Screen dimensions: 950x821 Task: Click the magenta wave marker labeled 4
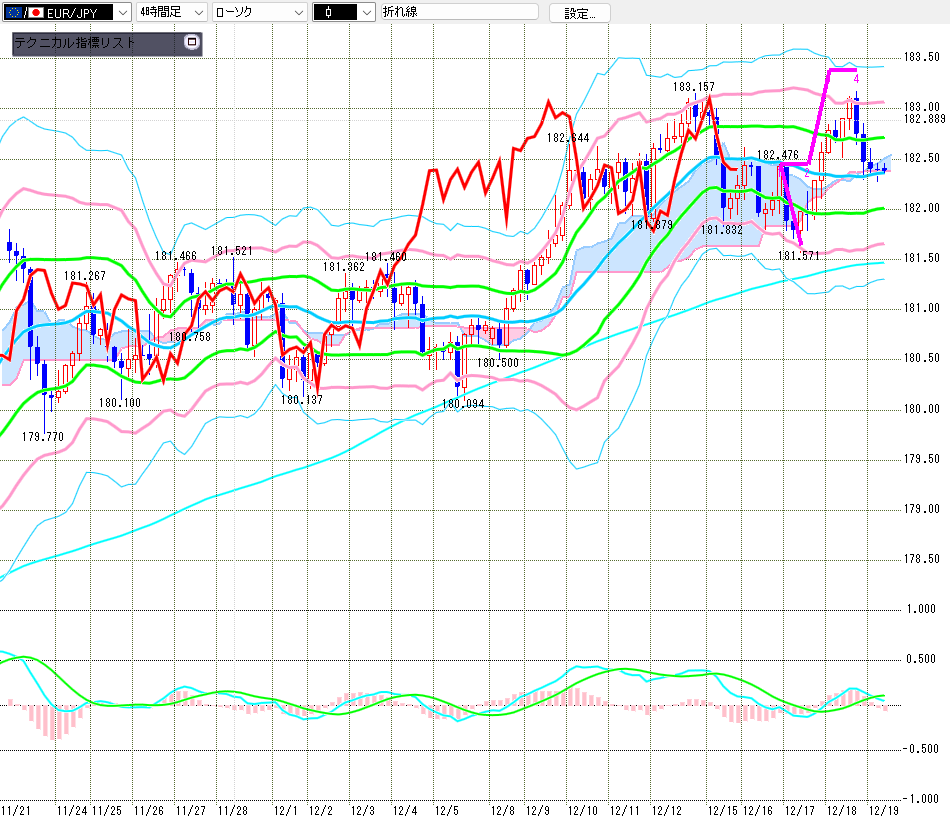coord(856,78)
